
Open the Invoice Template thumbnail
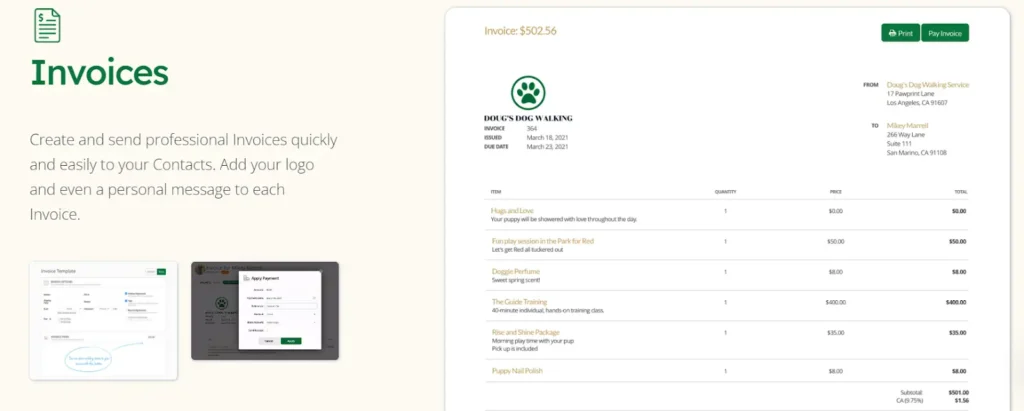tap(104, 320)
